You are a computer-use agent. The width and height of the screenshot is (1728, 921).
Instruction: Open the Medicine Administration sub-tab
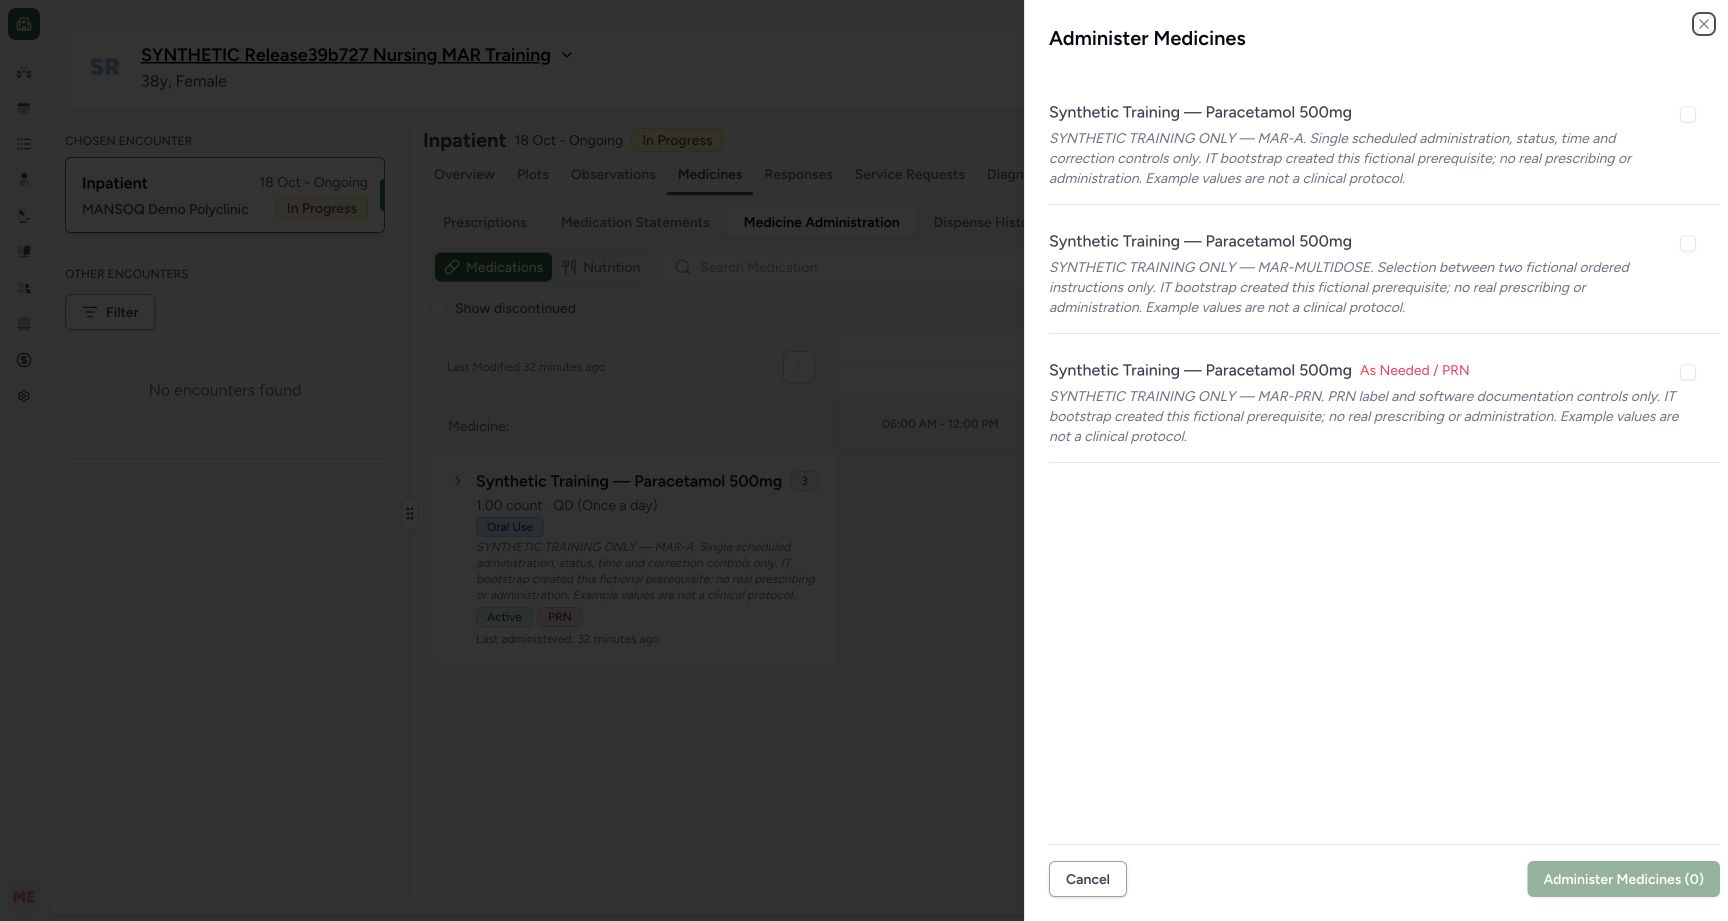tap(821, 222)
